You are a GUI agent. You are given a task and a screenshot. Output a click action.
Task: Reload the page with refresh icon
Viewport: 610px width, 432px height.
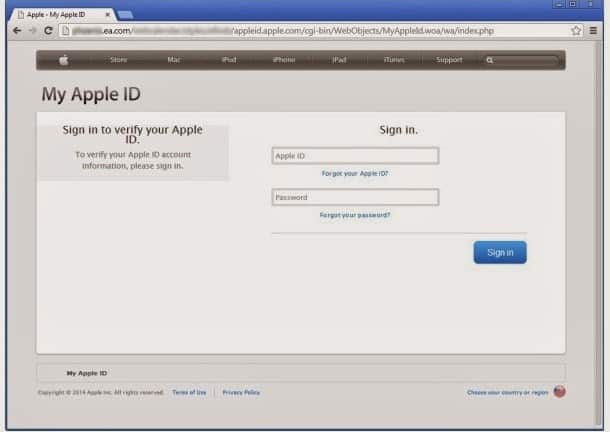(x=48, y=30)
